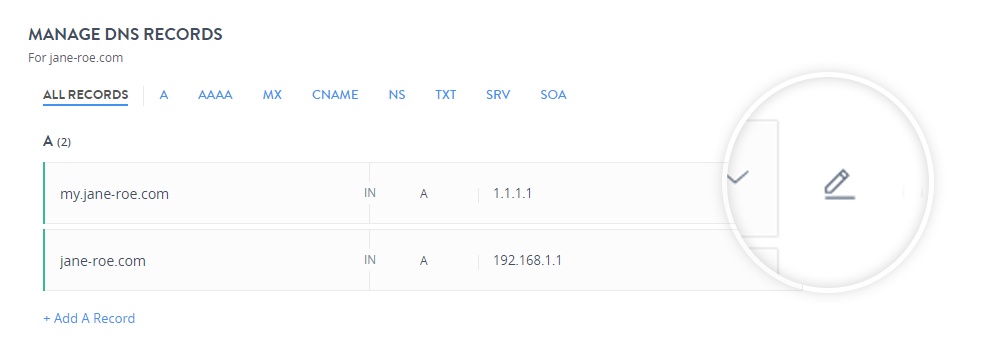Select the SRV tab
Viewport: 988px width, 364px height.
point(498,95)
